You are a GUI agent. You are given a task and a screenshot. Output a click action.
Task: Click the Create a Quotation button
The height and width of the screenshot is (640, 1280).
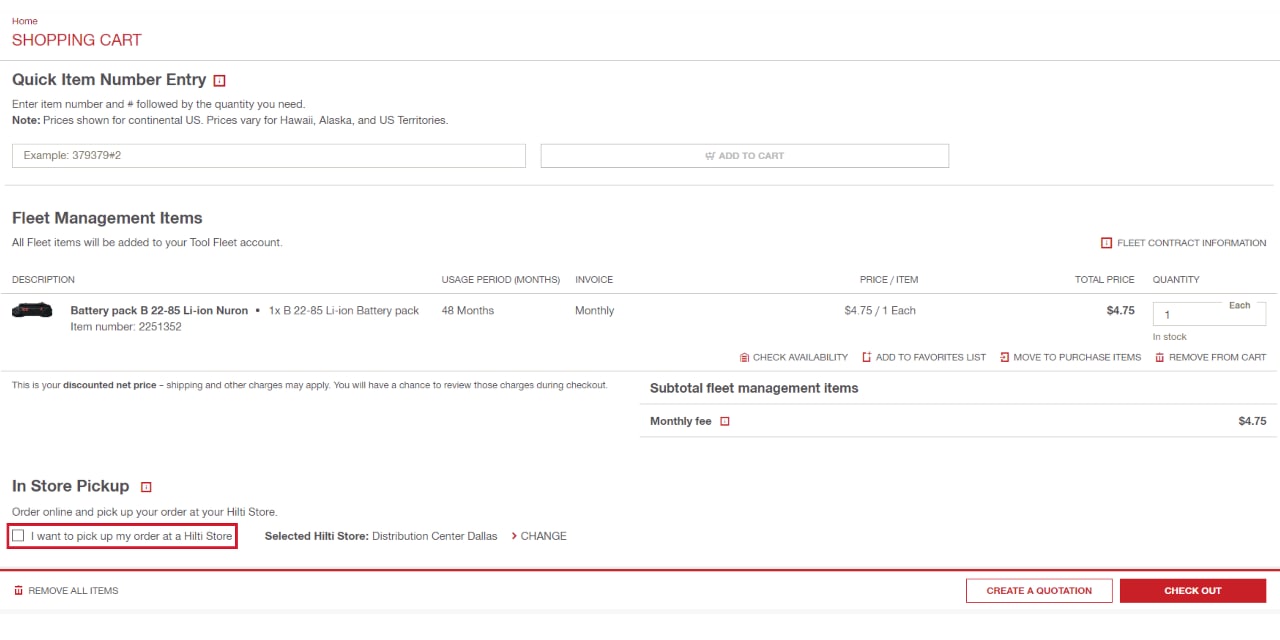(1038, 590)
